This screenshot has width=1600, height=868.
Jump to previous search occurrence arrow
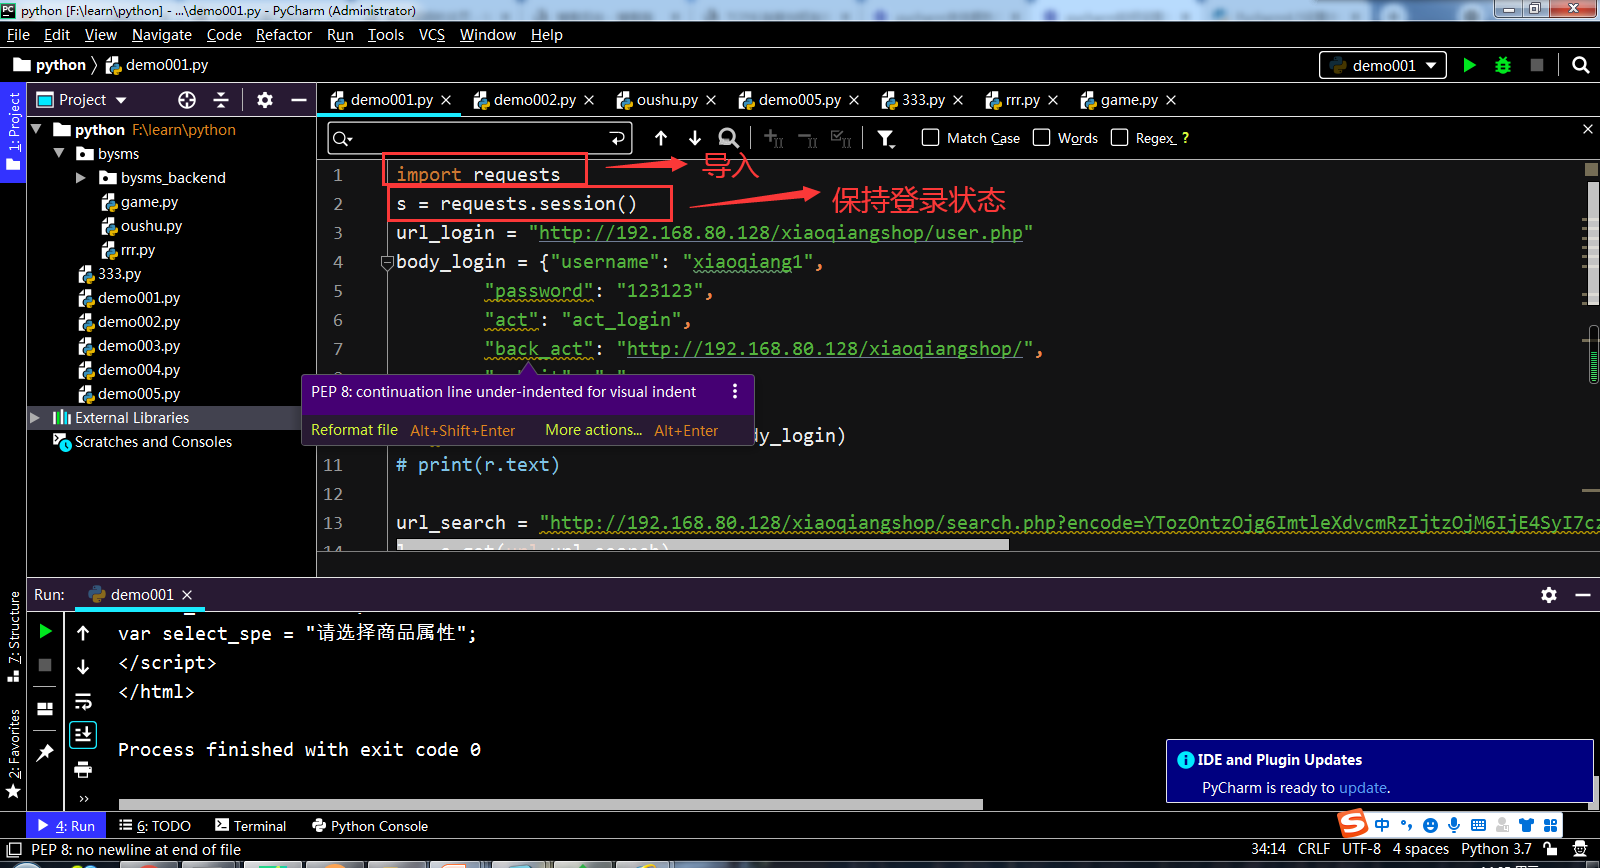click(x=661, y=138)
